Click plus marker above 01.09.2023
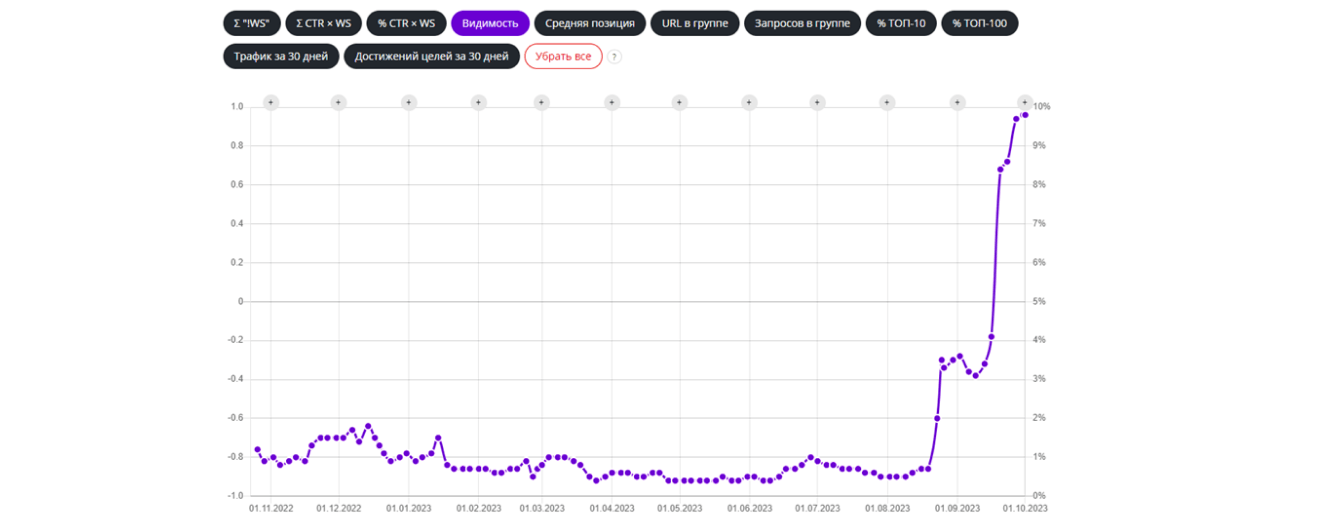The width and height of the screenshot is (1340, 517). click(x=957, y=102)
